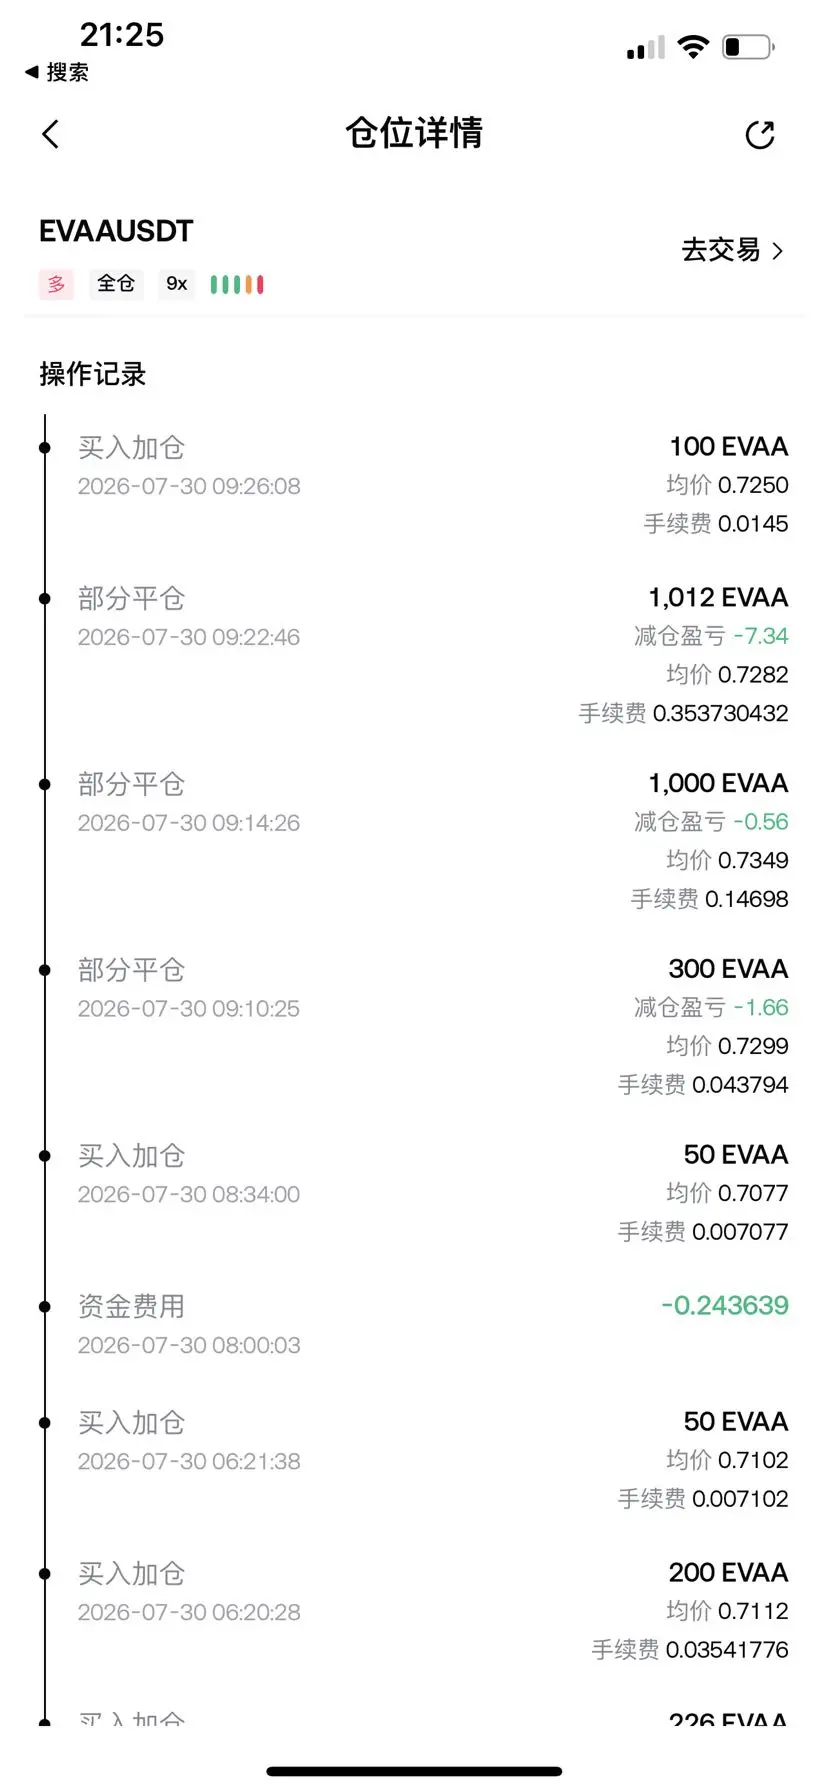Tap the -0.243639 funding fee amount
828x1792 pixels.
point(725,1305)
